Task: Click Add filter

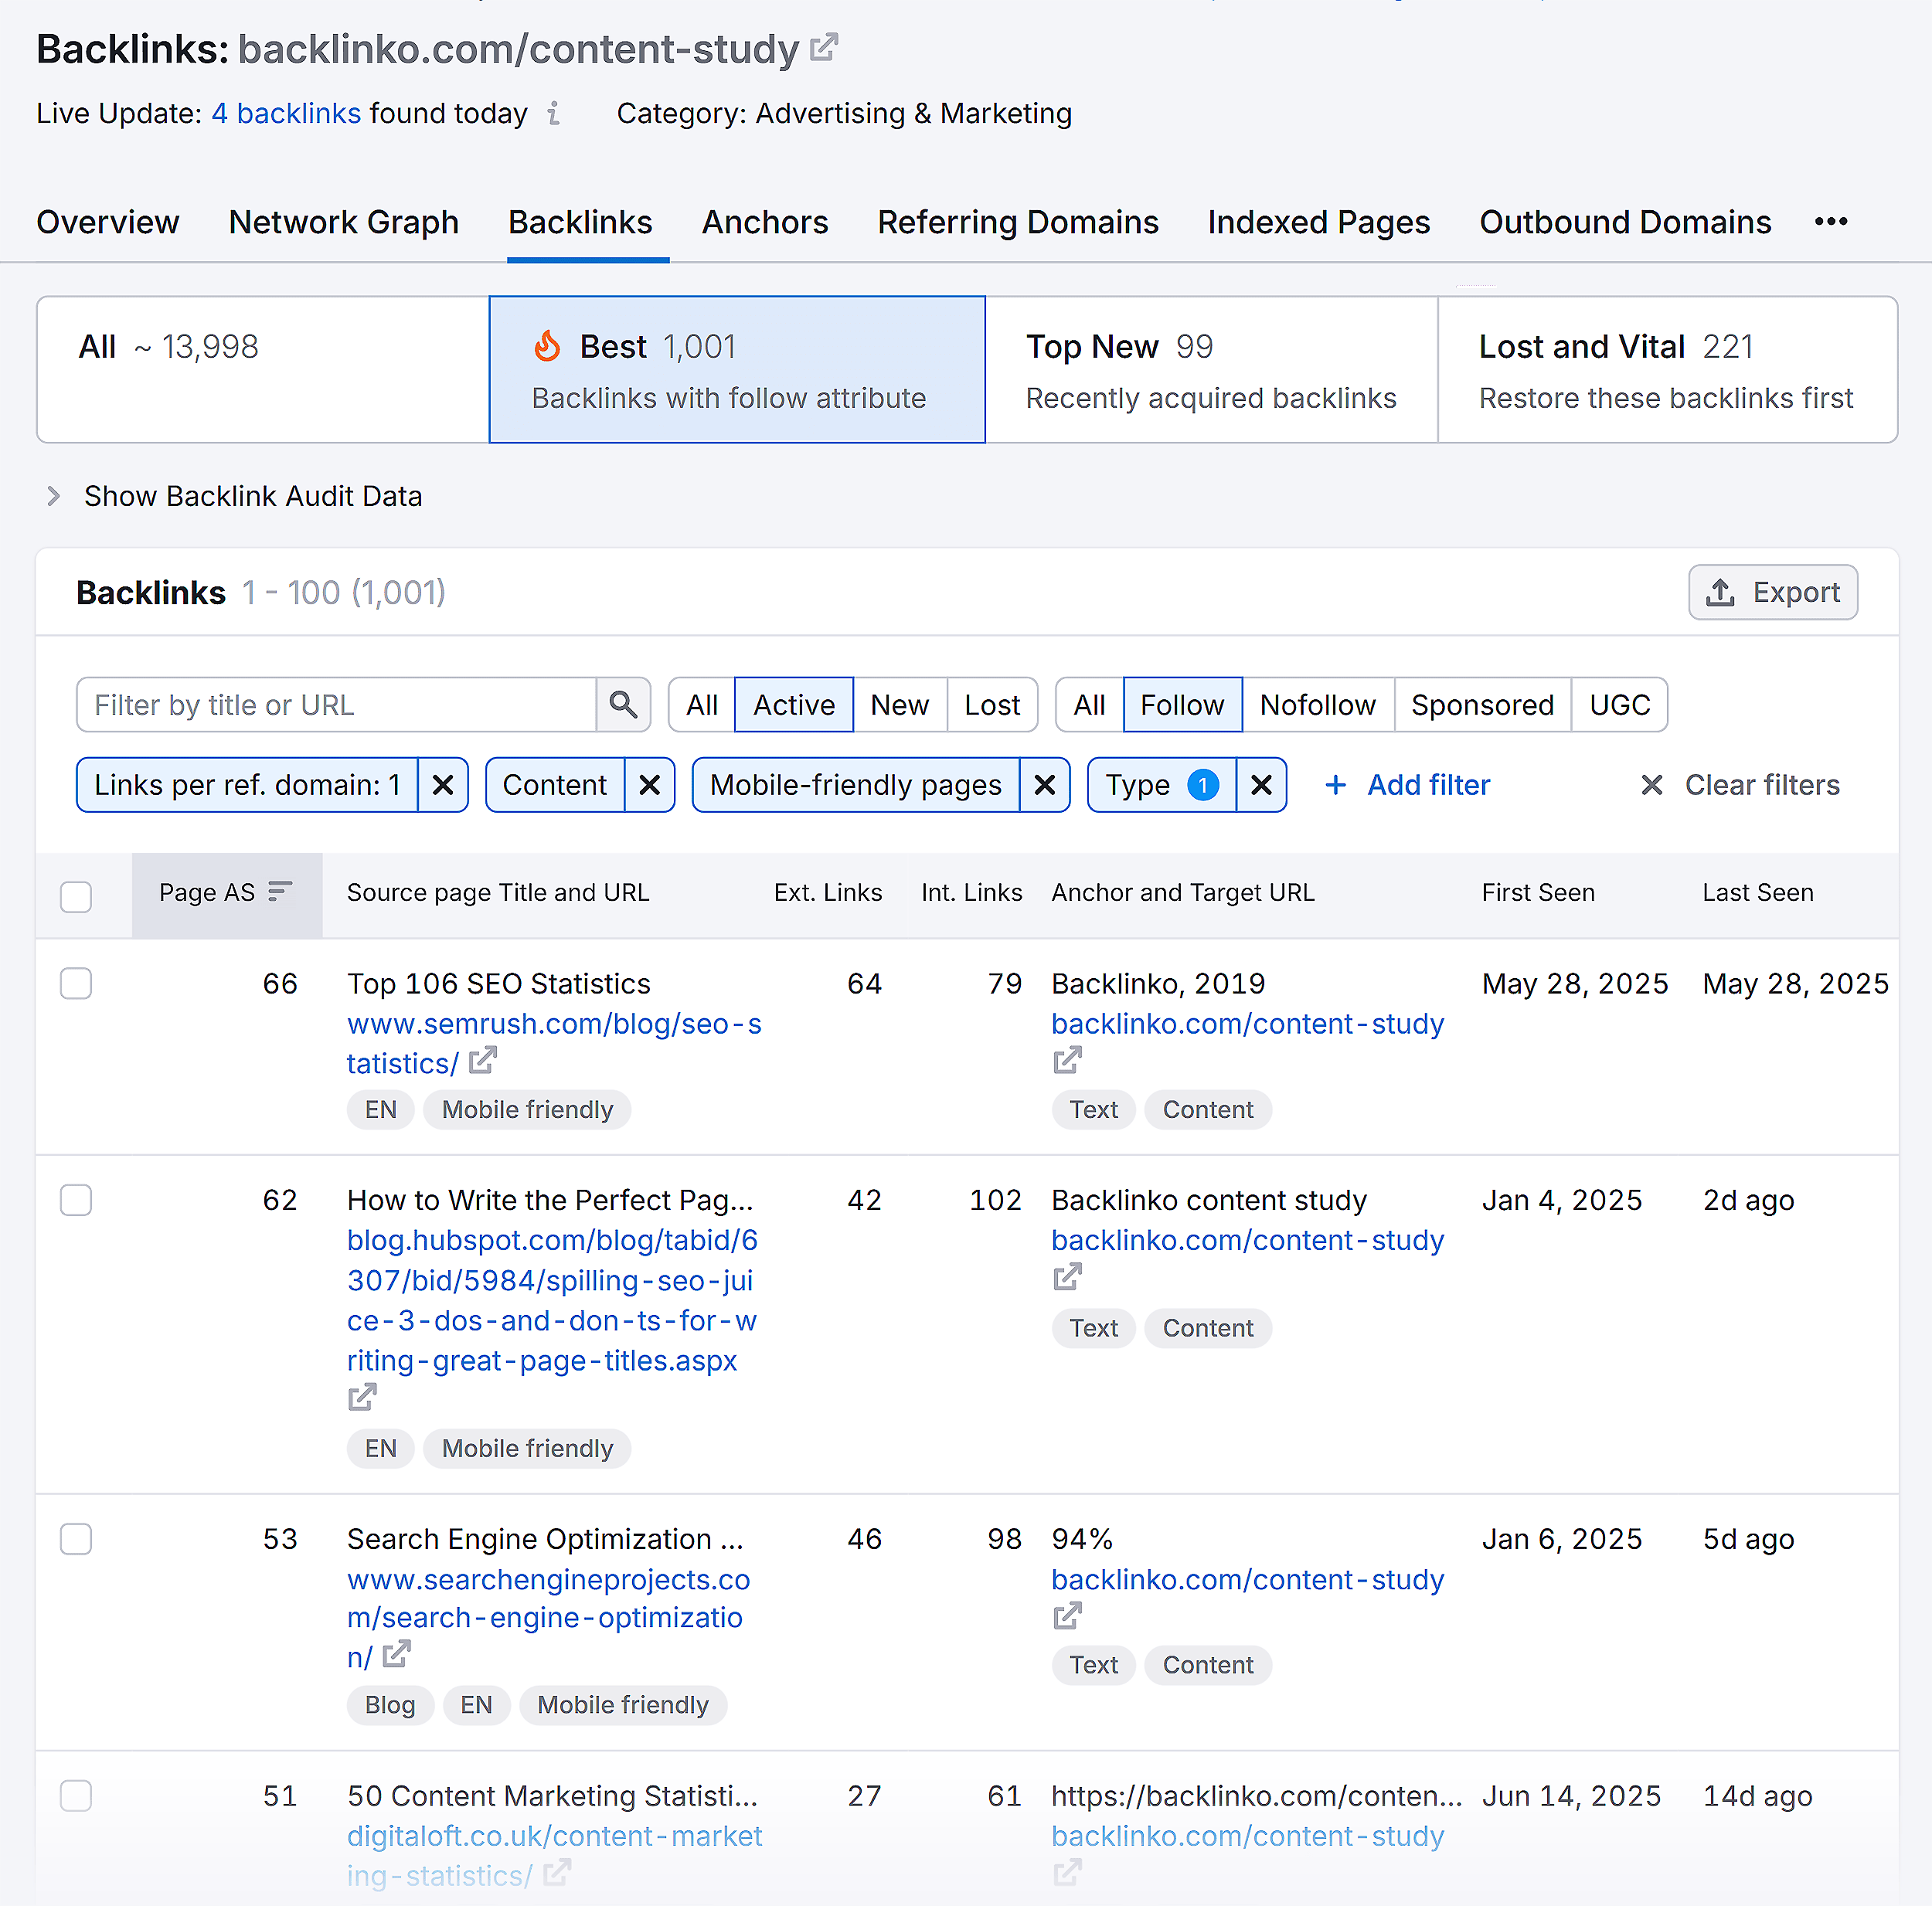Action: click(1407, 785)
